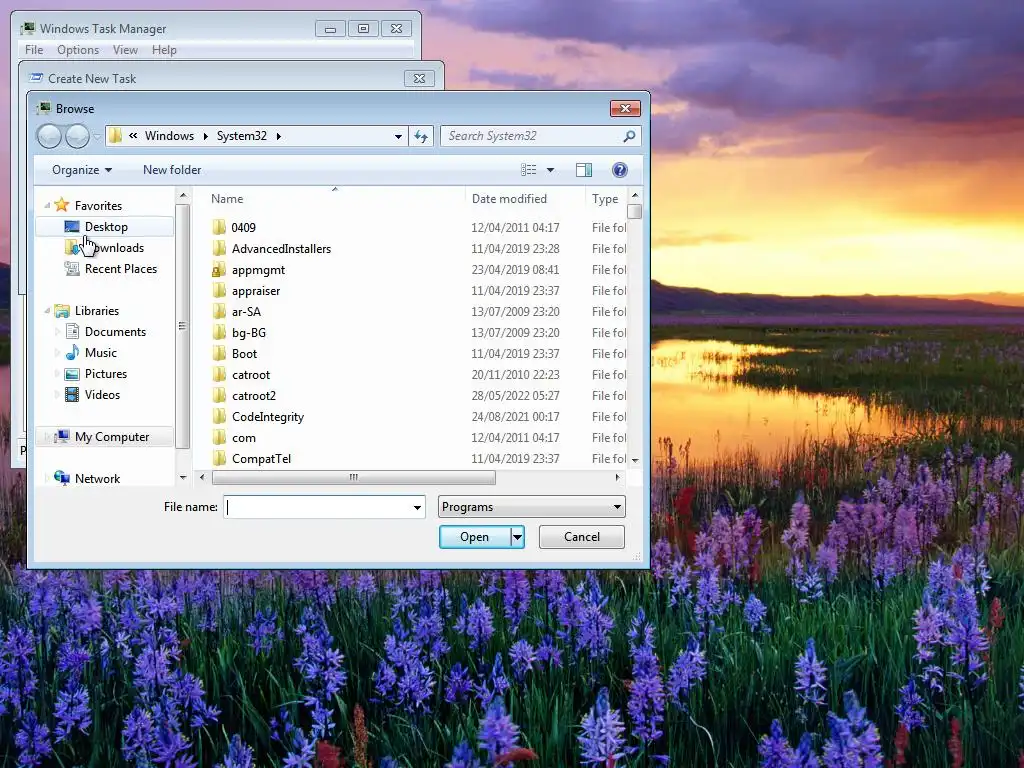Select the CompatTel folder icon

(x=219, y=458)
